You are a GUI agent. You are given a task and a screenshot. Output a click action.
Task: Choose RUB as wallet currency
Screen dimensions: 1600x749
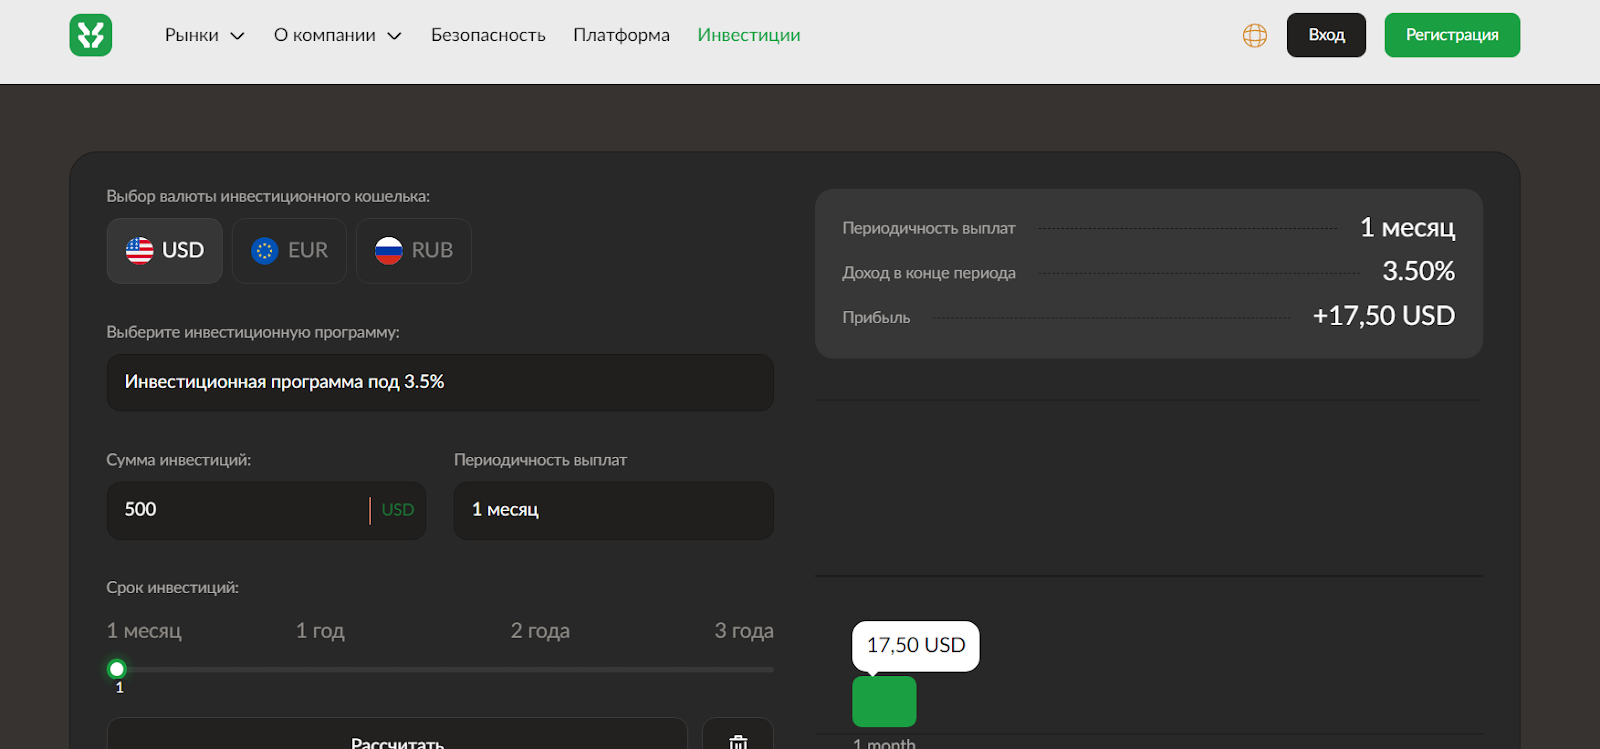[x=414, y=251]
